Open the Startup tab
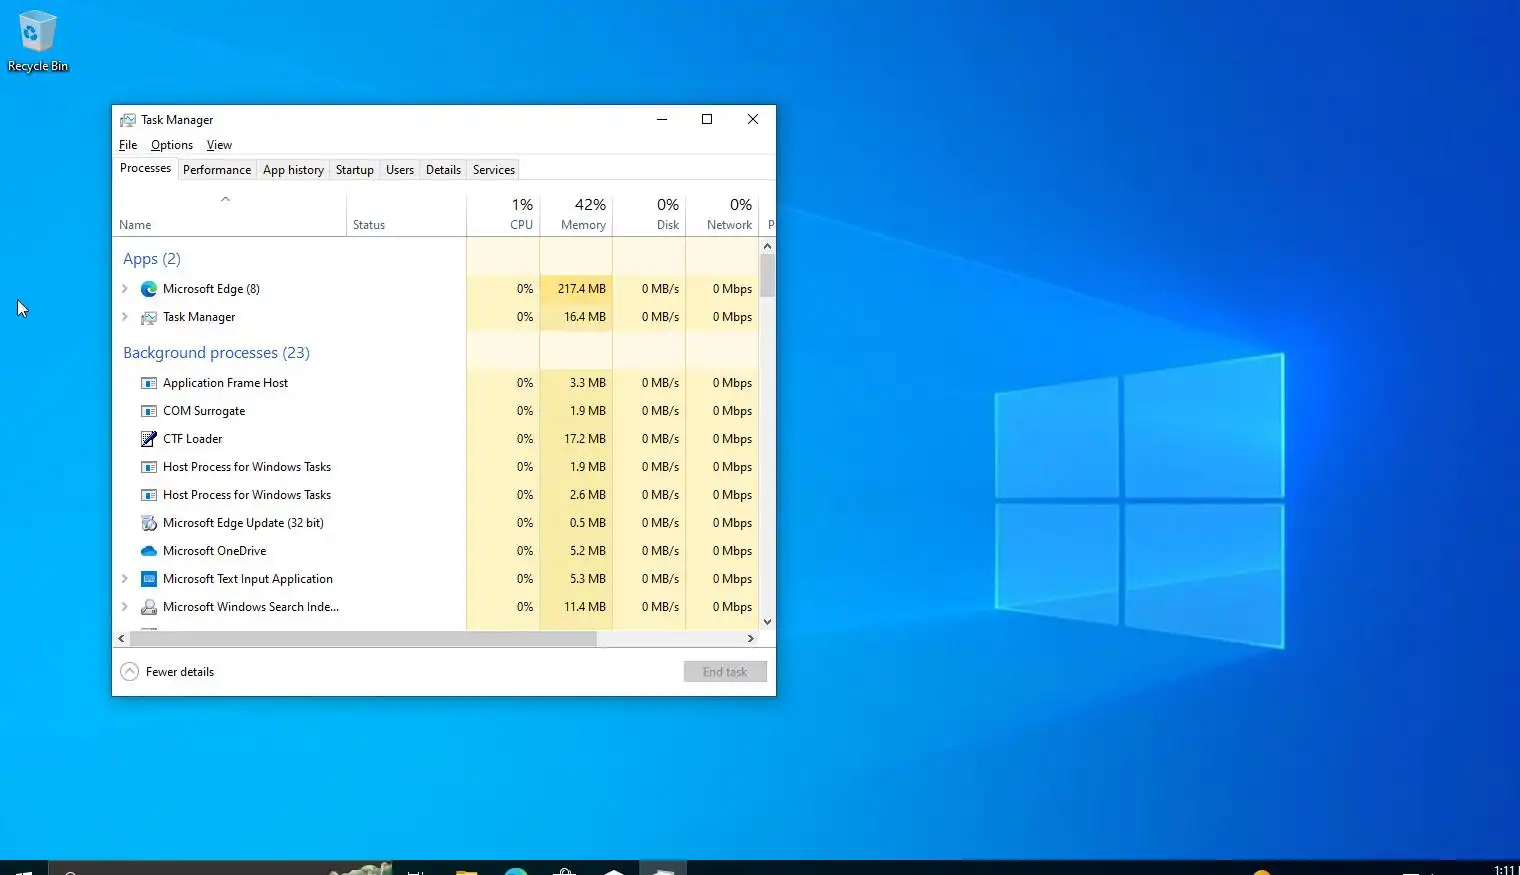 (x=354, y=170)
